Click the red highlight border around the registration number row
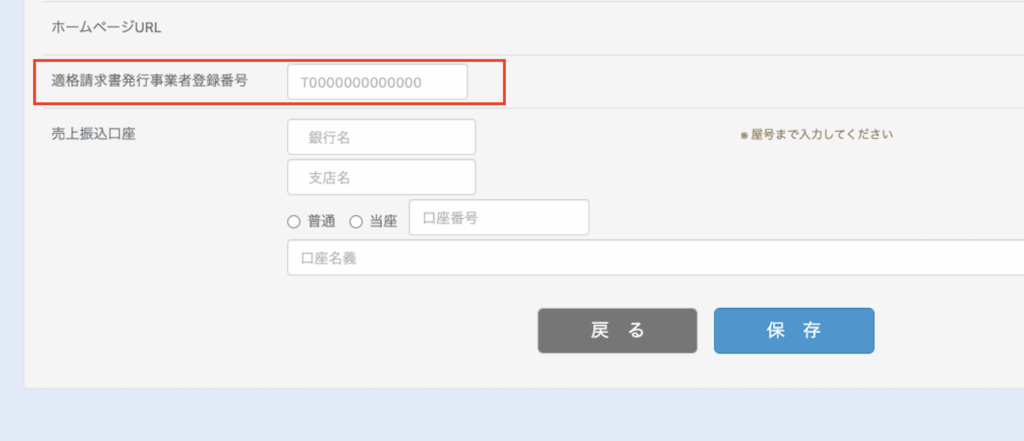Image resolution: width=1024 pixels, height=441 pixels. (269, 60)
